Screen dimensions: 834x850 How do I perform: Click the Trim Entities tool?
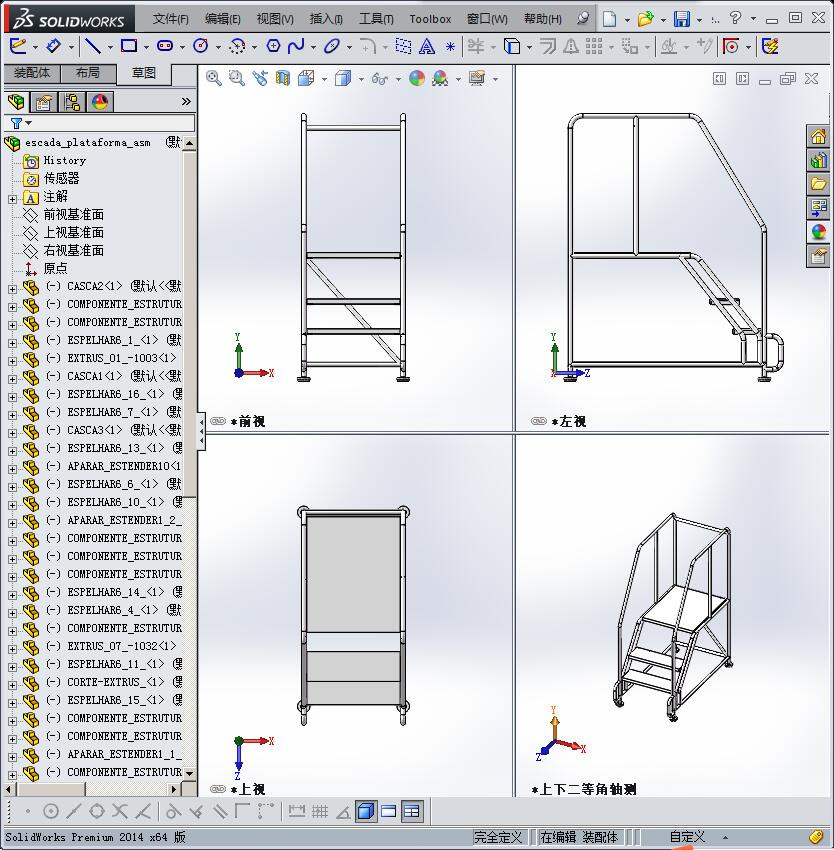(x=476, y=46)
